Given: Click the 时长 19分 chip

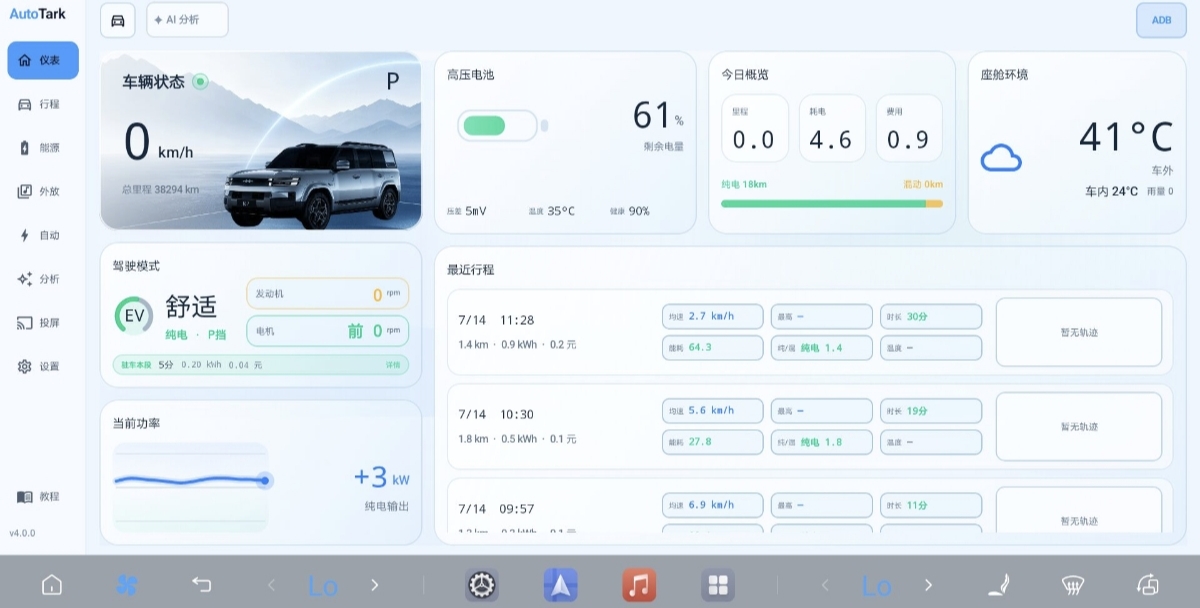Looking at the screenshot, I should click(931, 410).
